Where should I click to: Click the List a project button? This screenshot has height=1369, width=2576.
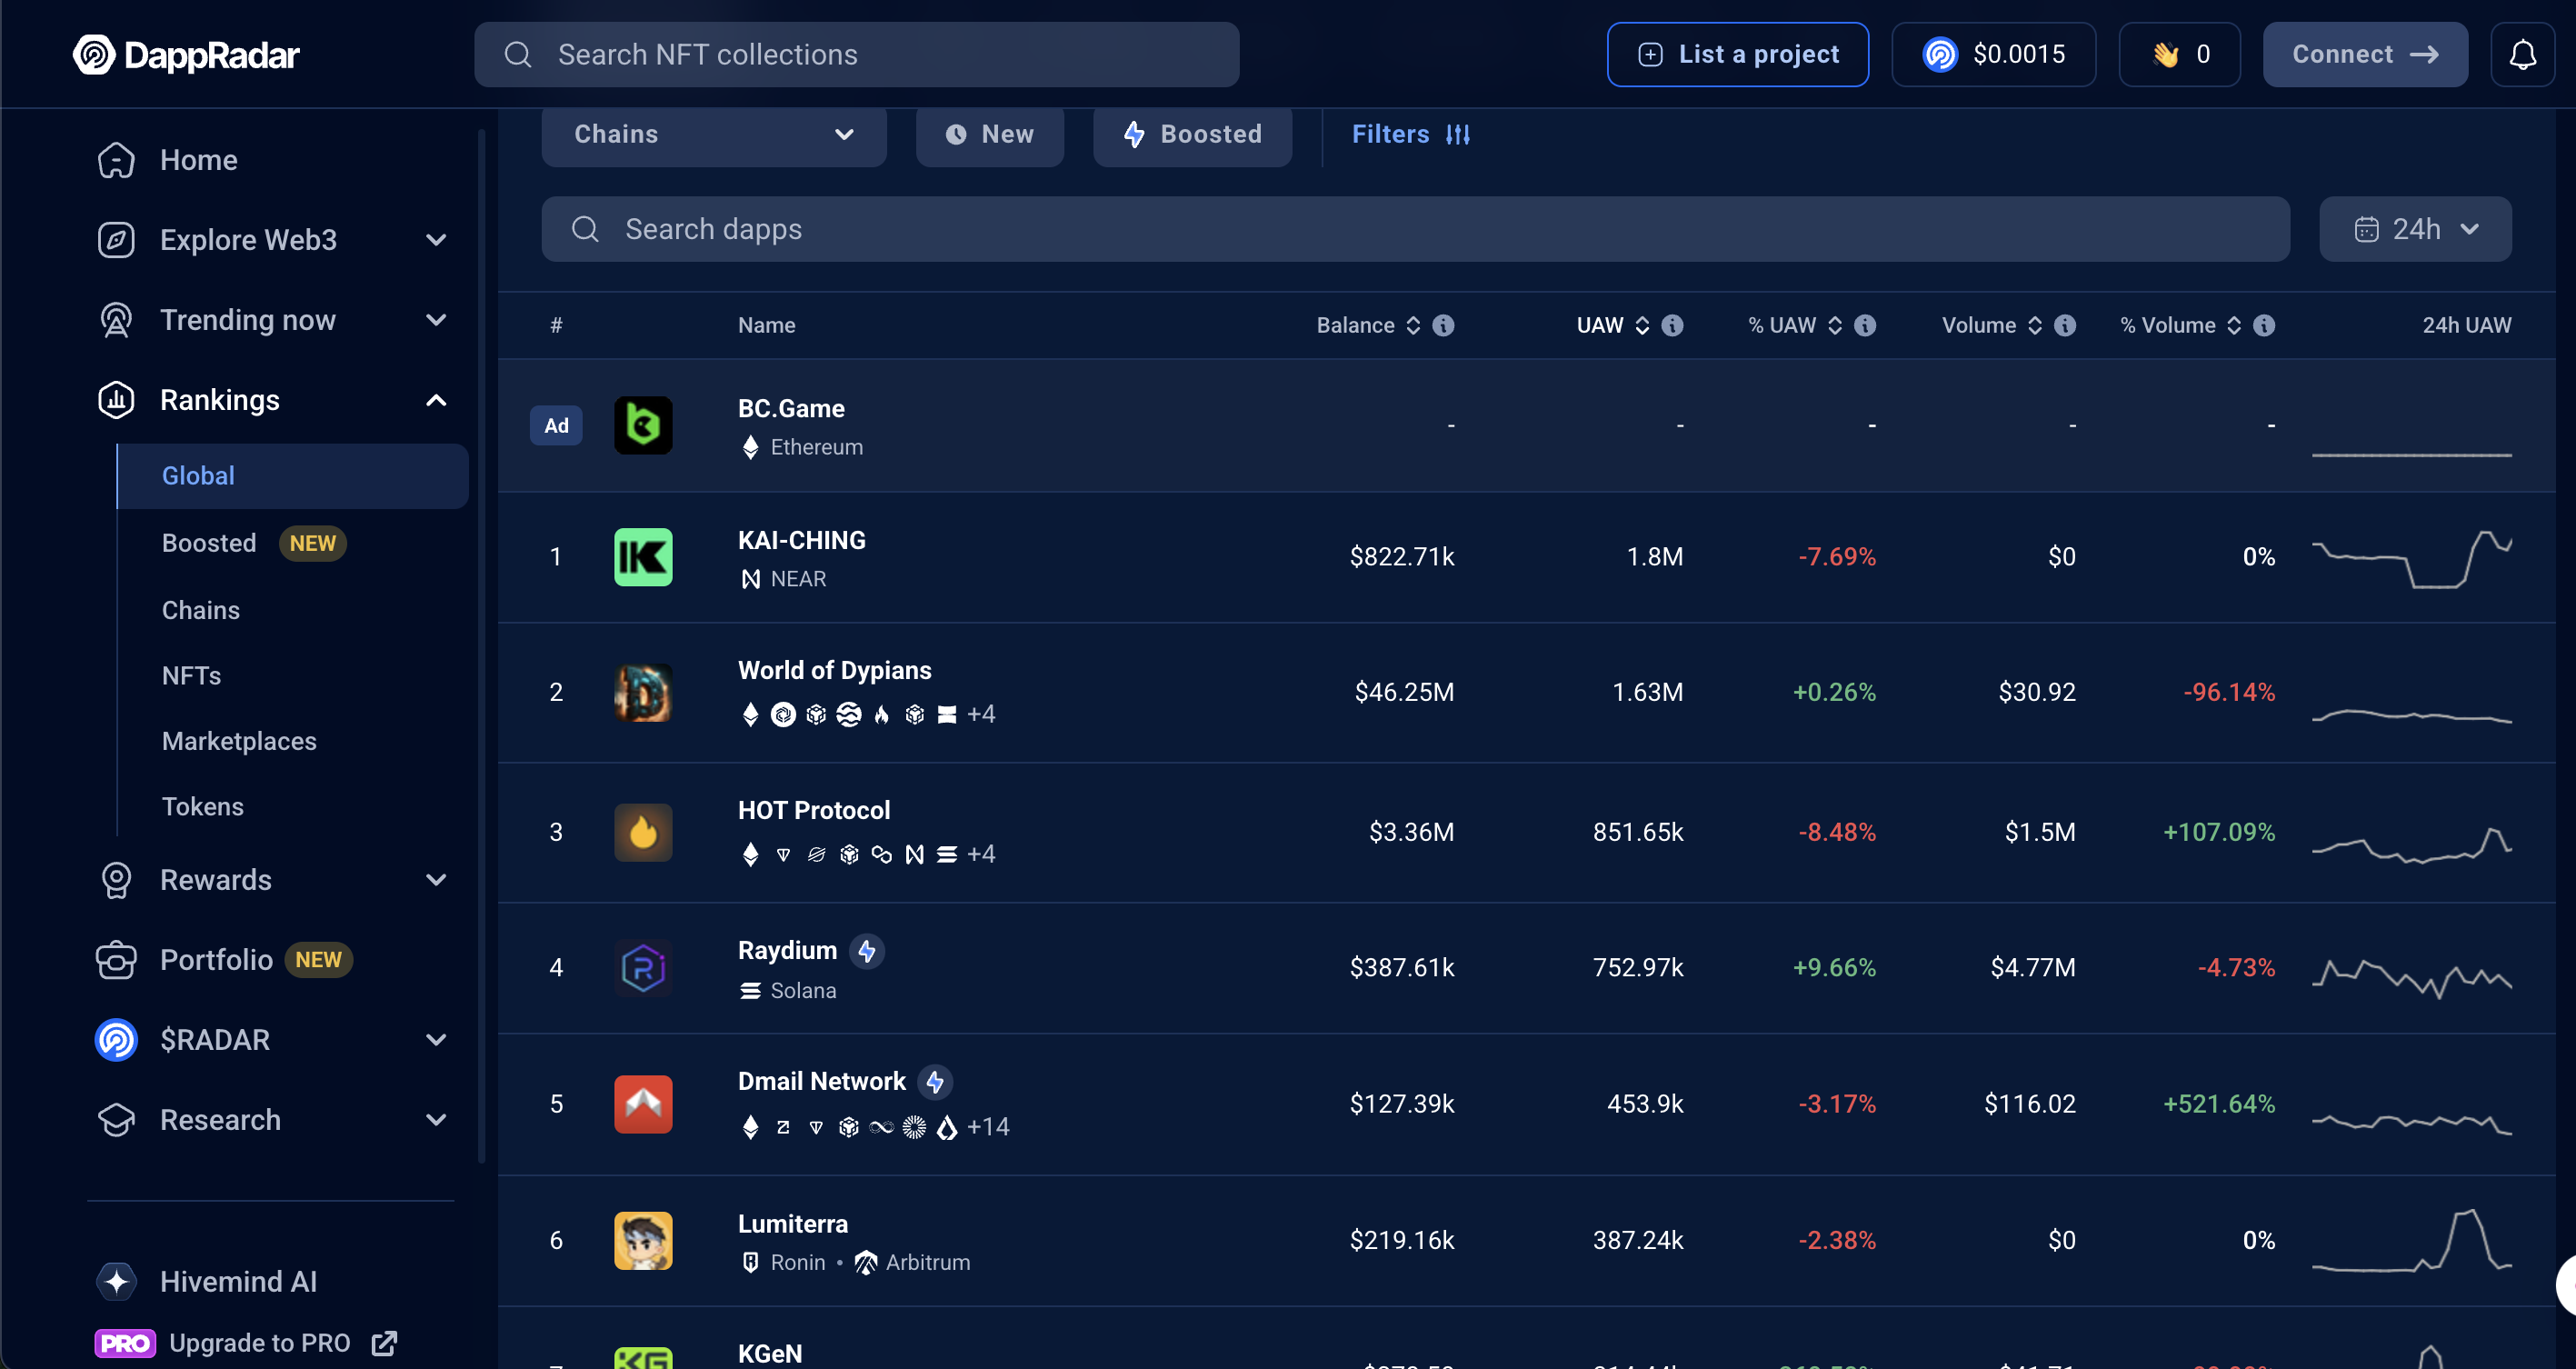point(1737,54)
